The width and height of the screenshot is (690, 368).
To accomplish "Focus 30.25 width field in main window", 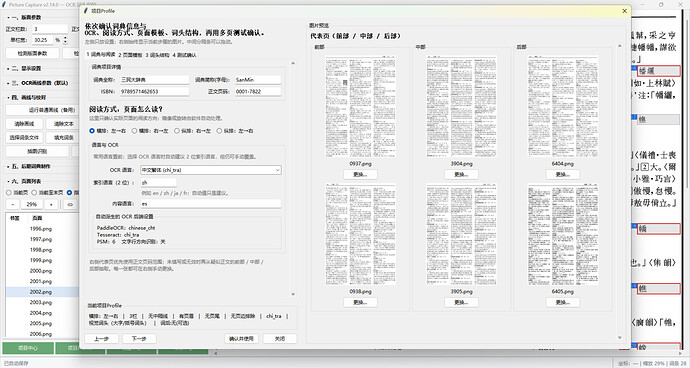I will (43, 40).
